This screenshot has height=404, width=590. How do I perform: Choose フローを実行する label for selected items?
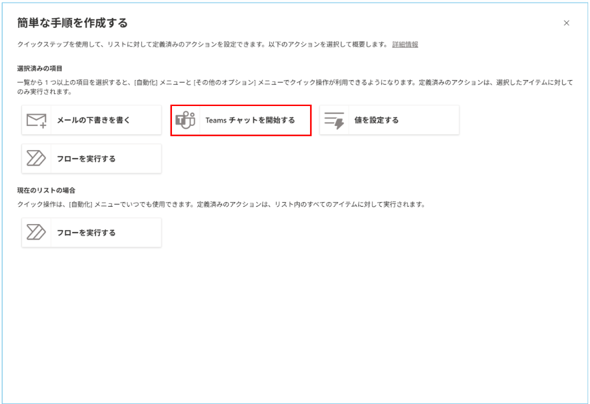pyautogui.click(x=86, y=159)
